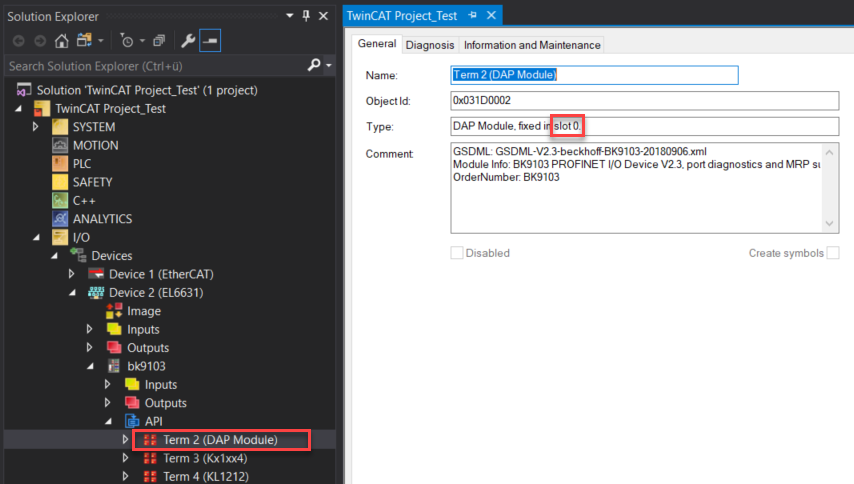Select the PLC node in the tree
854x484 pixels.
pos(84,164)
